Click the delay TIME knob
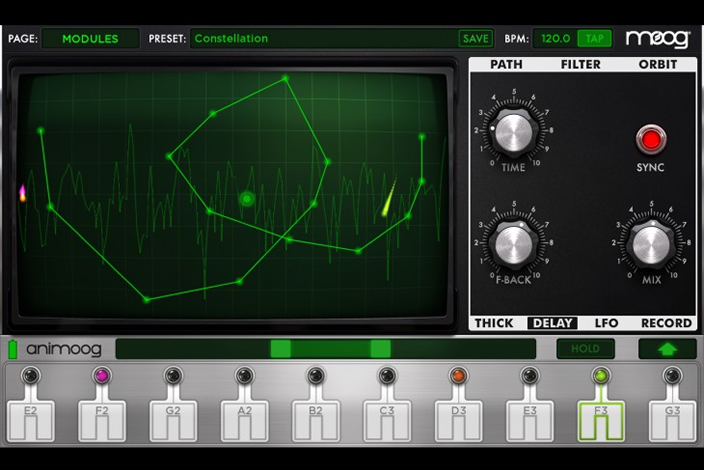This screenshot has width=704, height=470. click(x=513, y=133)
